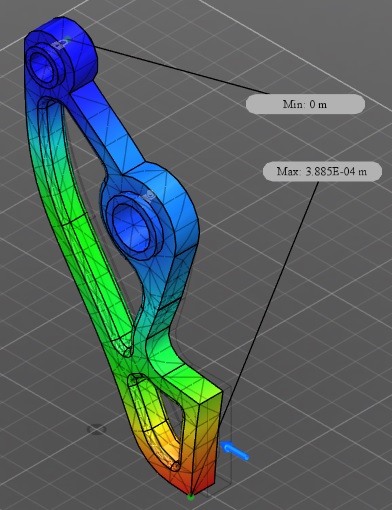
Task: Select the constraint glyph near middle bore
Action: (148, 197)
